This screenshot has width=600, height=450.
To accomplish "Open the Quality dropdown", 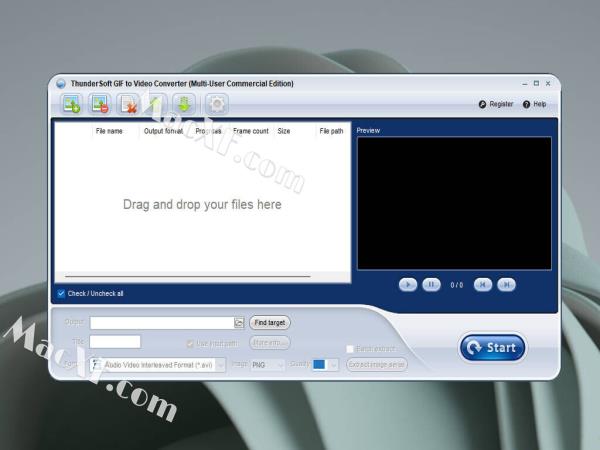I will click(333, 365).
